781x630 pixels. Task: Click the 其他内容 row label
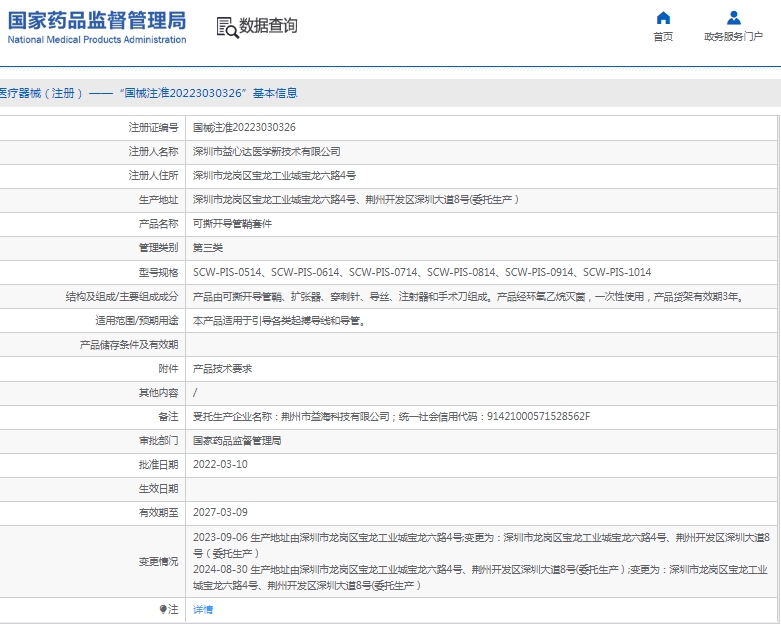point(158,392)
